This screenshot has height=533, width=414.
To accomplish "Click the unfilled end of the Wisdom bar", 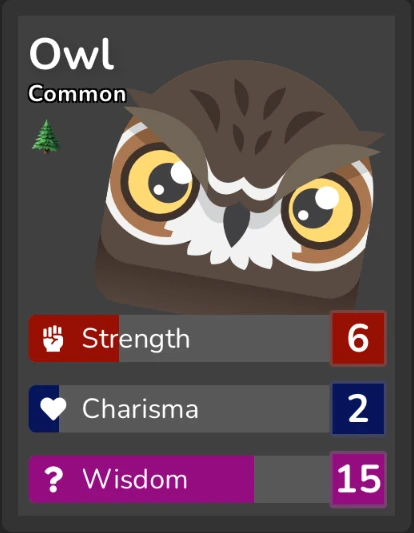I will click(x=292, y=479).
